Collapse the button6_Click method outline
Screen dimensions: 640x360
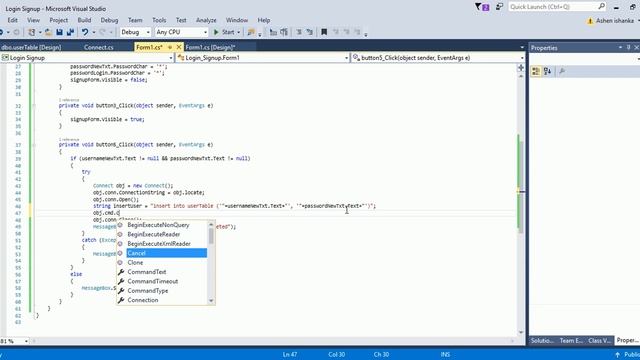(x=33, y=145)
